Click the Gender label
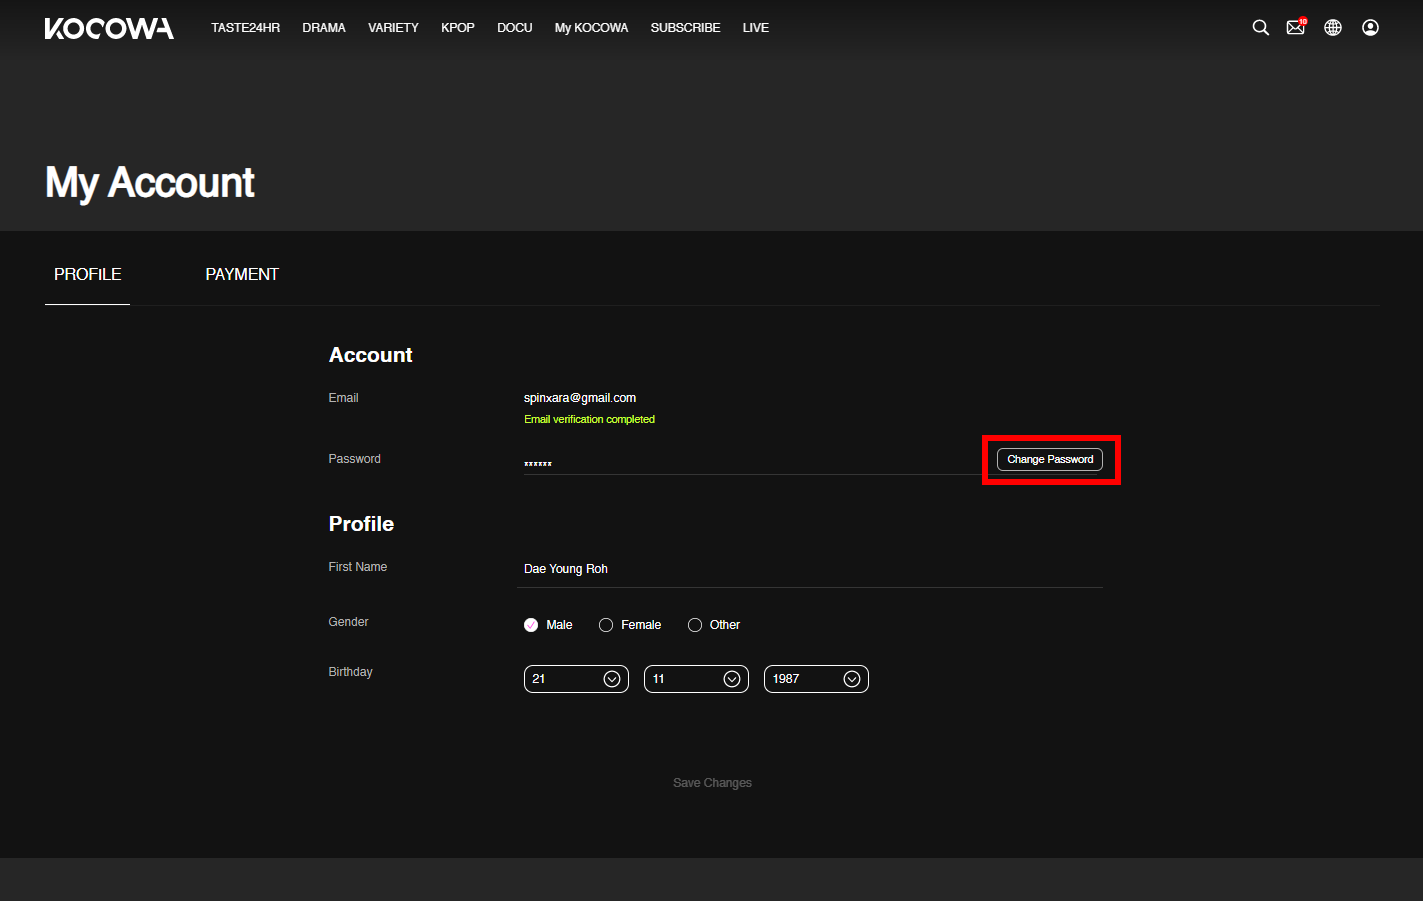Image resolution: width=1423 pixels, height=901 pixels. [348, 622]
